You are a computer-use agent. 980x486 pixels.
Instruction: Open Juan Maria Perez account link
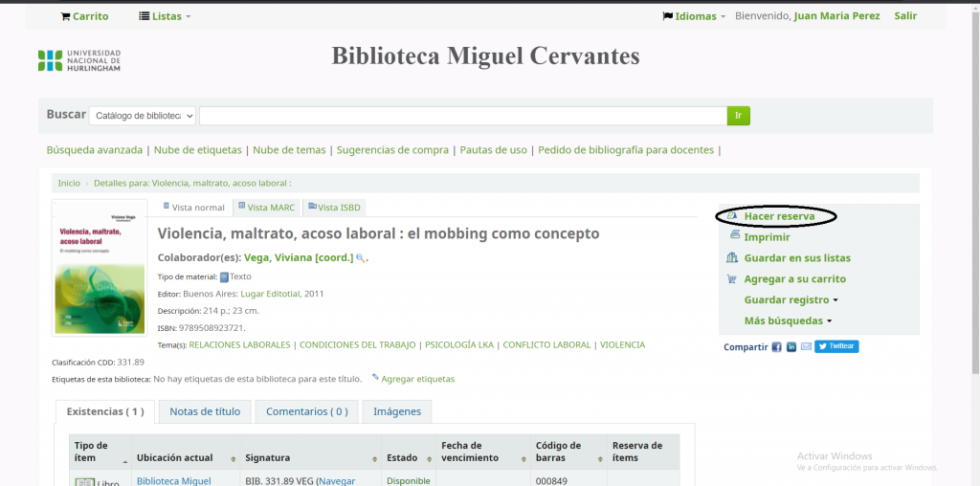pos(836,16)
